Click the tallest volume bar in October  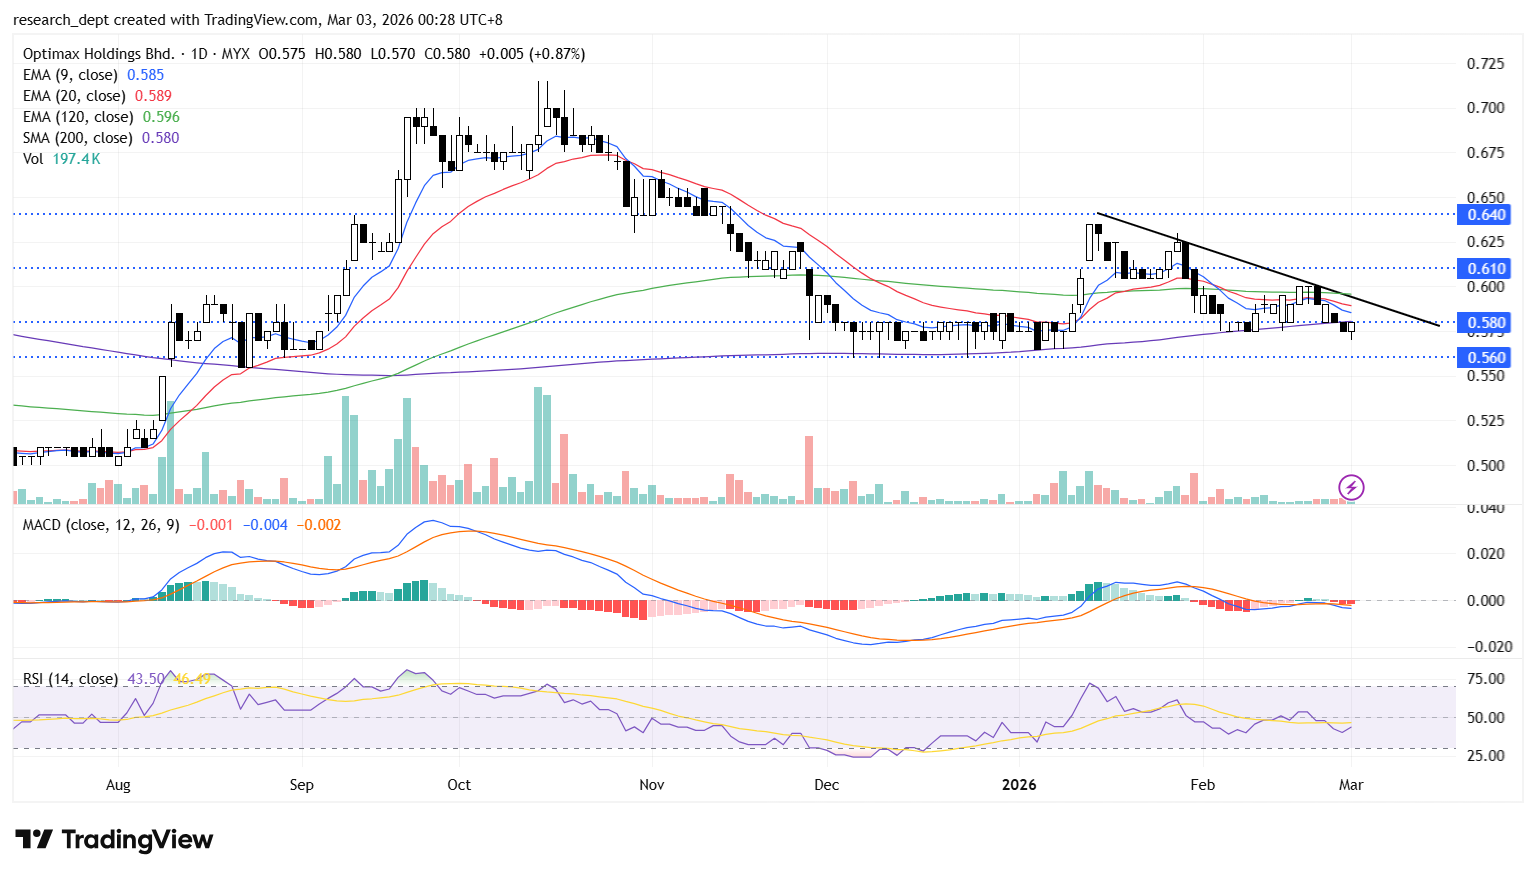point(538,446)
